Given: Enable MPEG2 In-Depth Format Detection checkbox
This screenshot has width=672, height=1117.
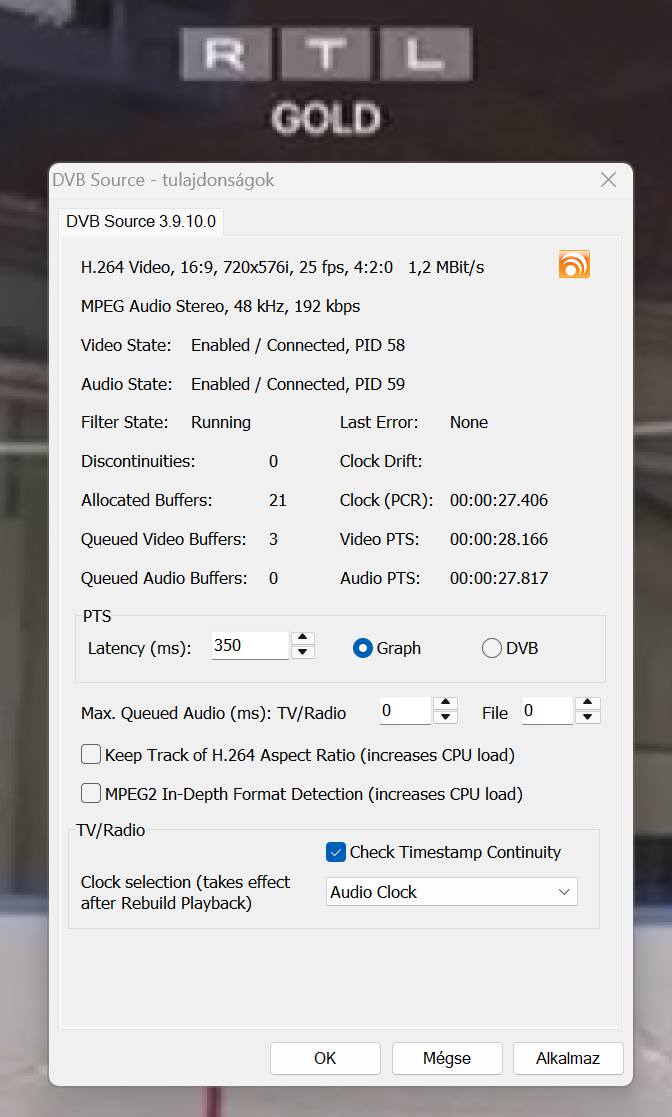Looking at the screenshot, I should (91, 794).
